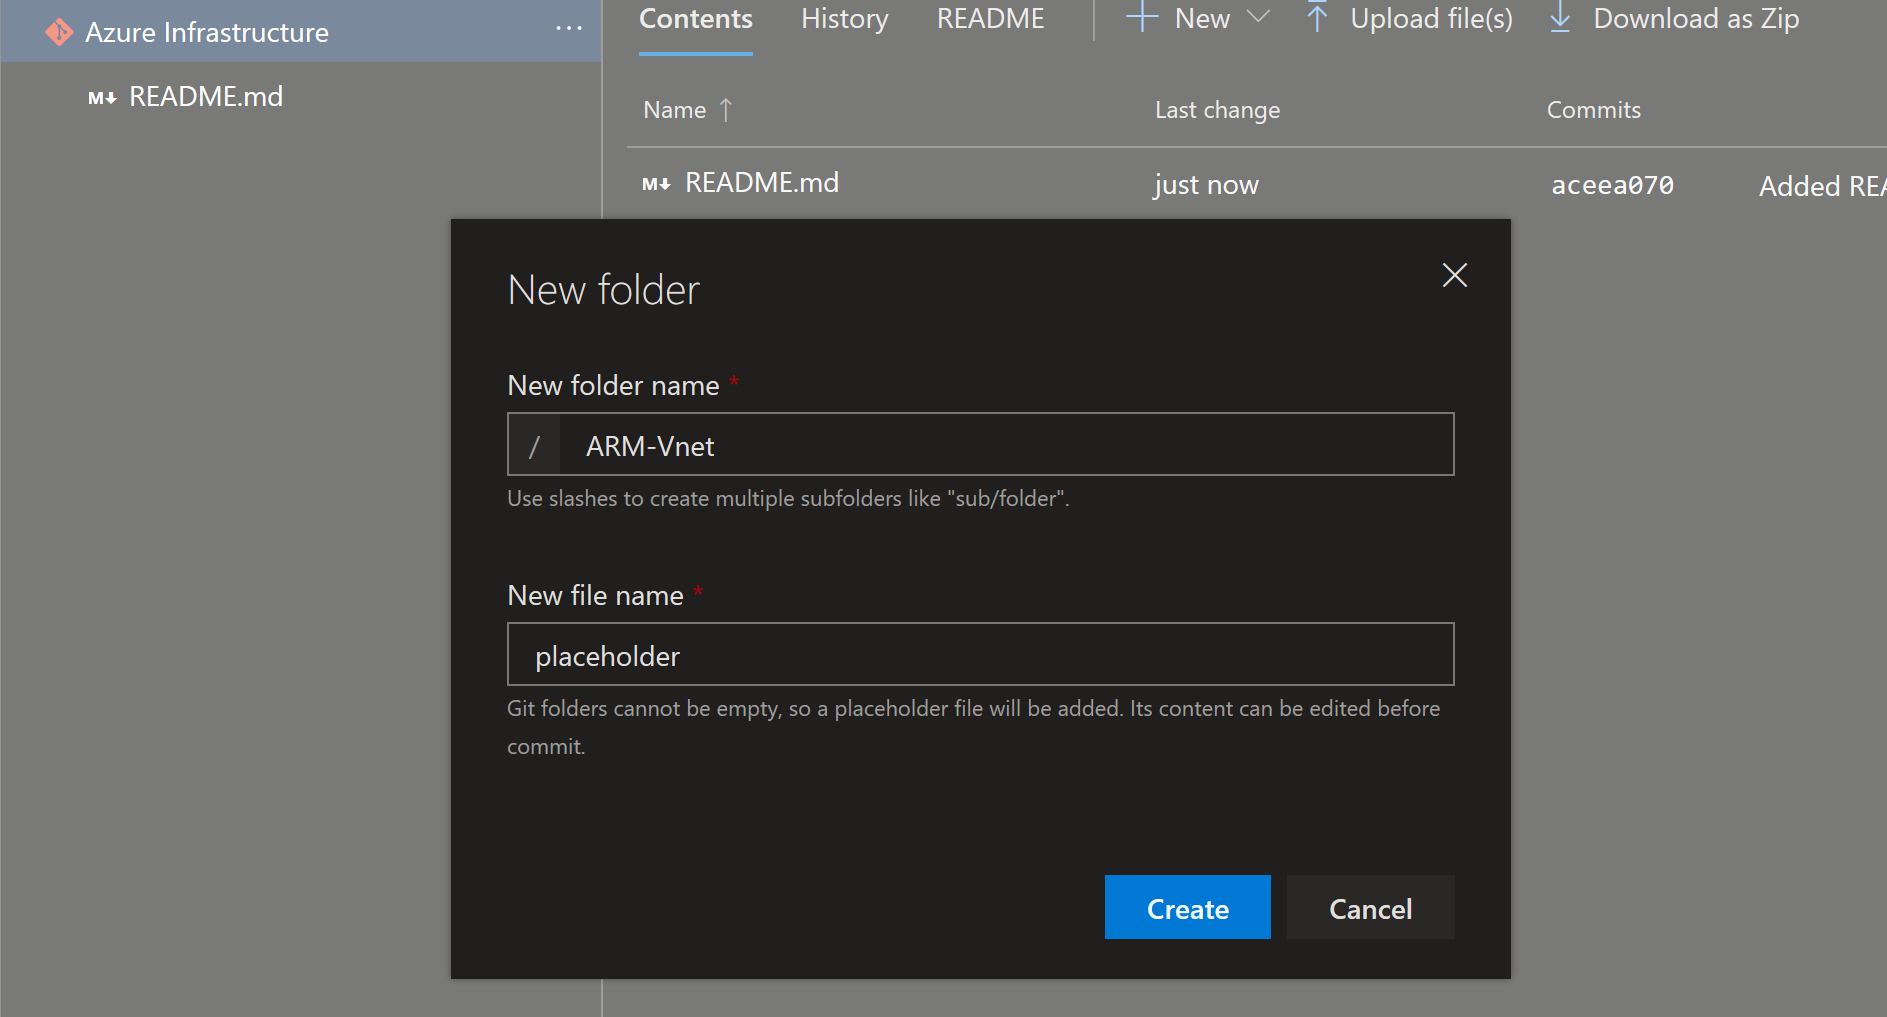
Task: Click the Last change column header
Action: pos(1217,110)
